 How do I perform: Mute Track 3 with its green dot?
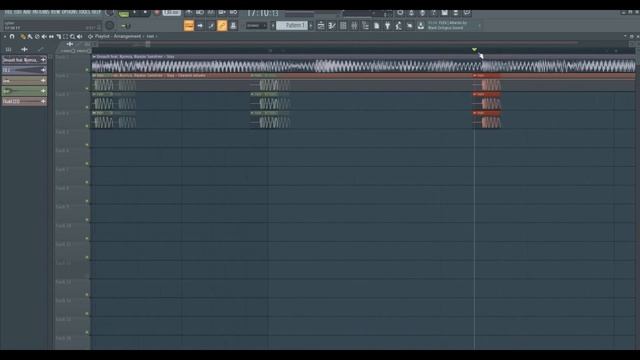tap(87, 107)
